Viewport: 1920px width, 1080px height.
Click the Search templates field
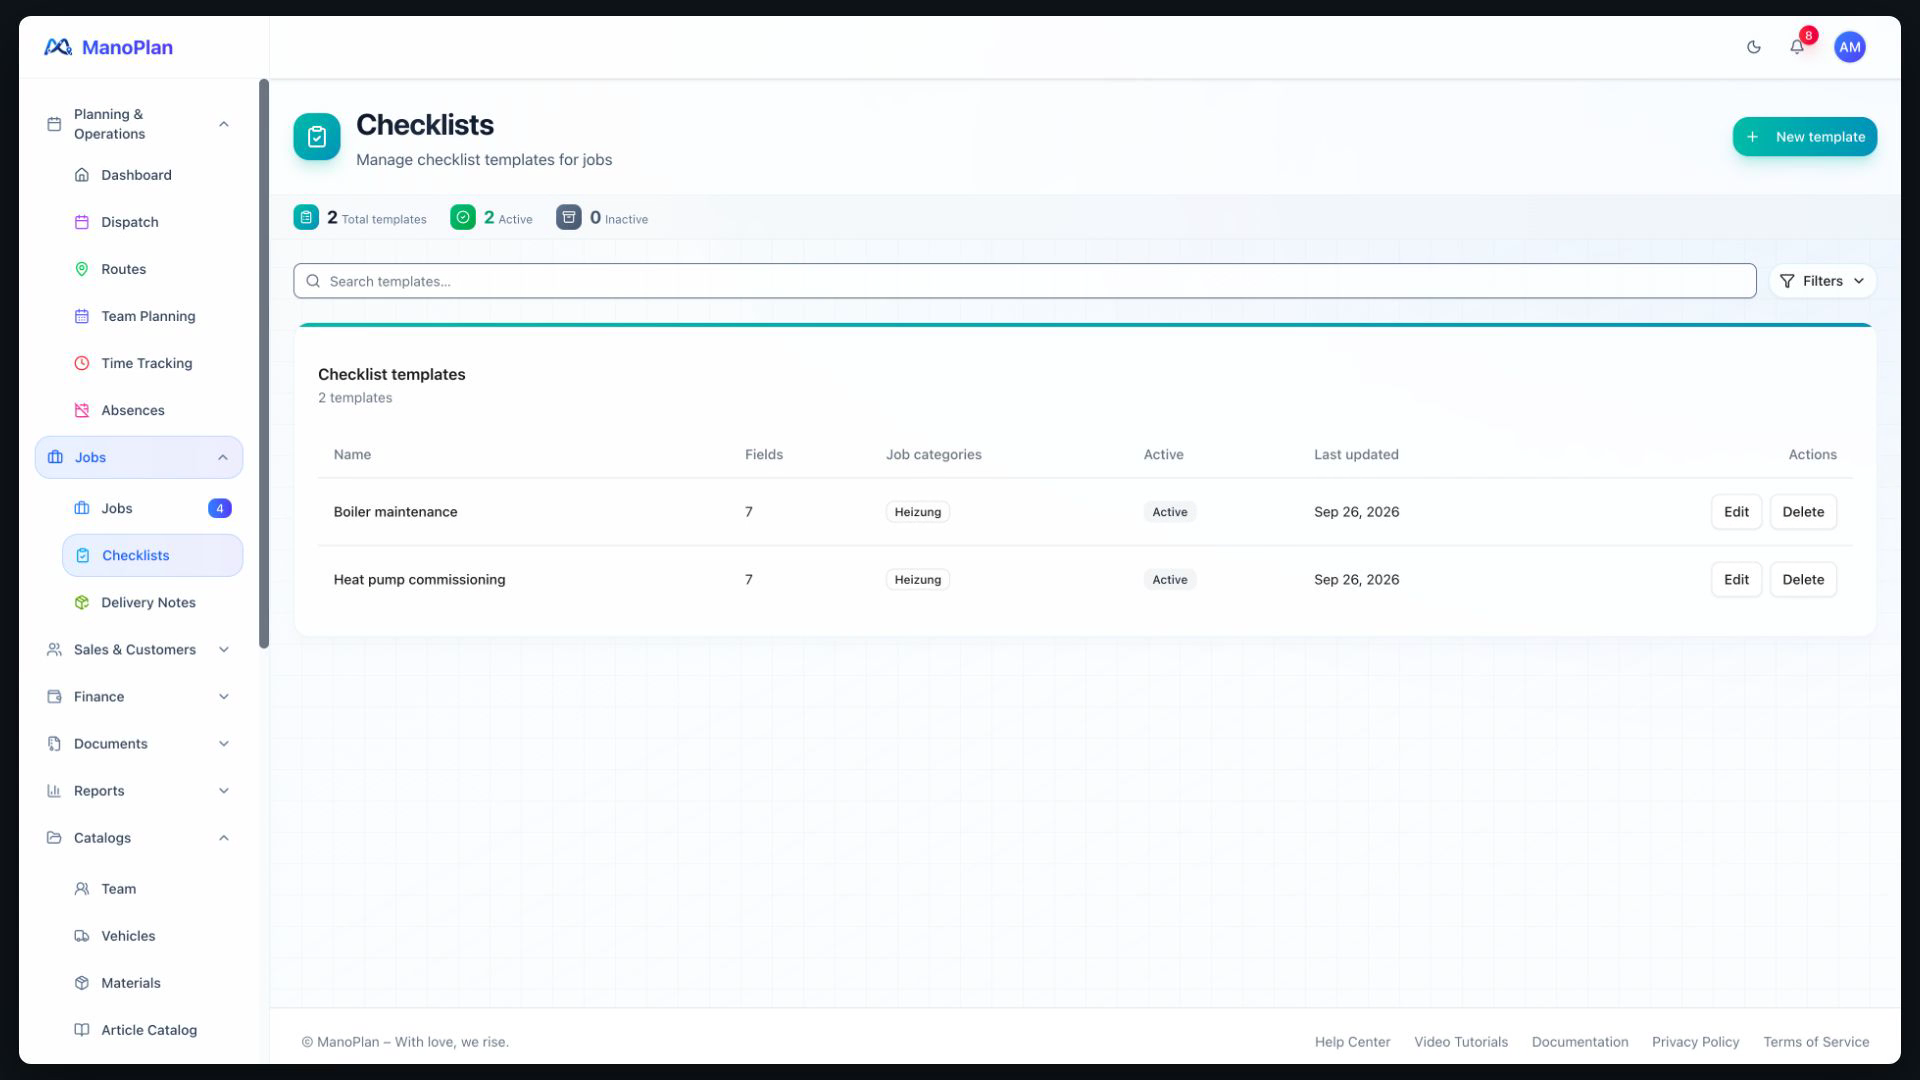pos(1024,281)
